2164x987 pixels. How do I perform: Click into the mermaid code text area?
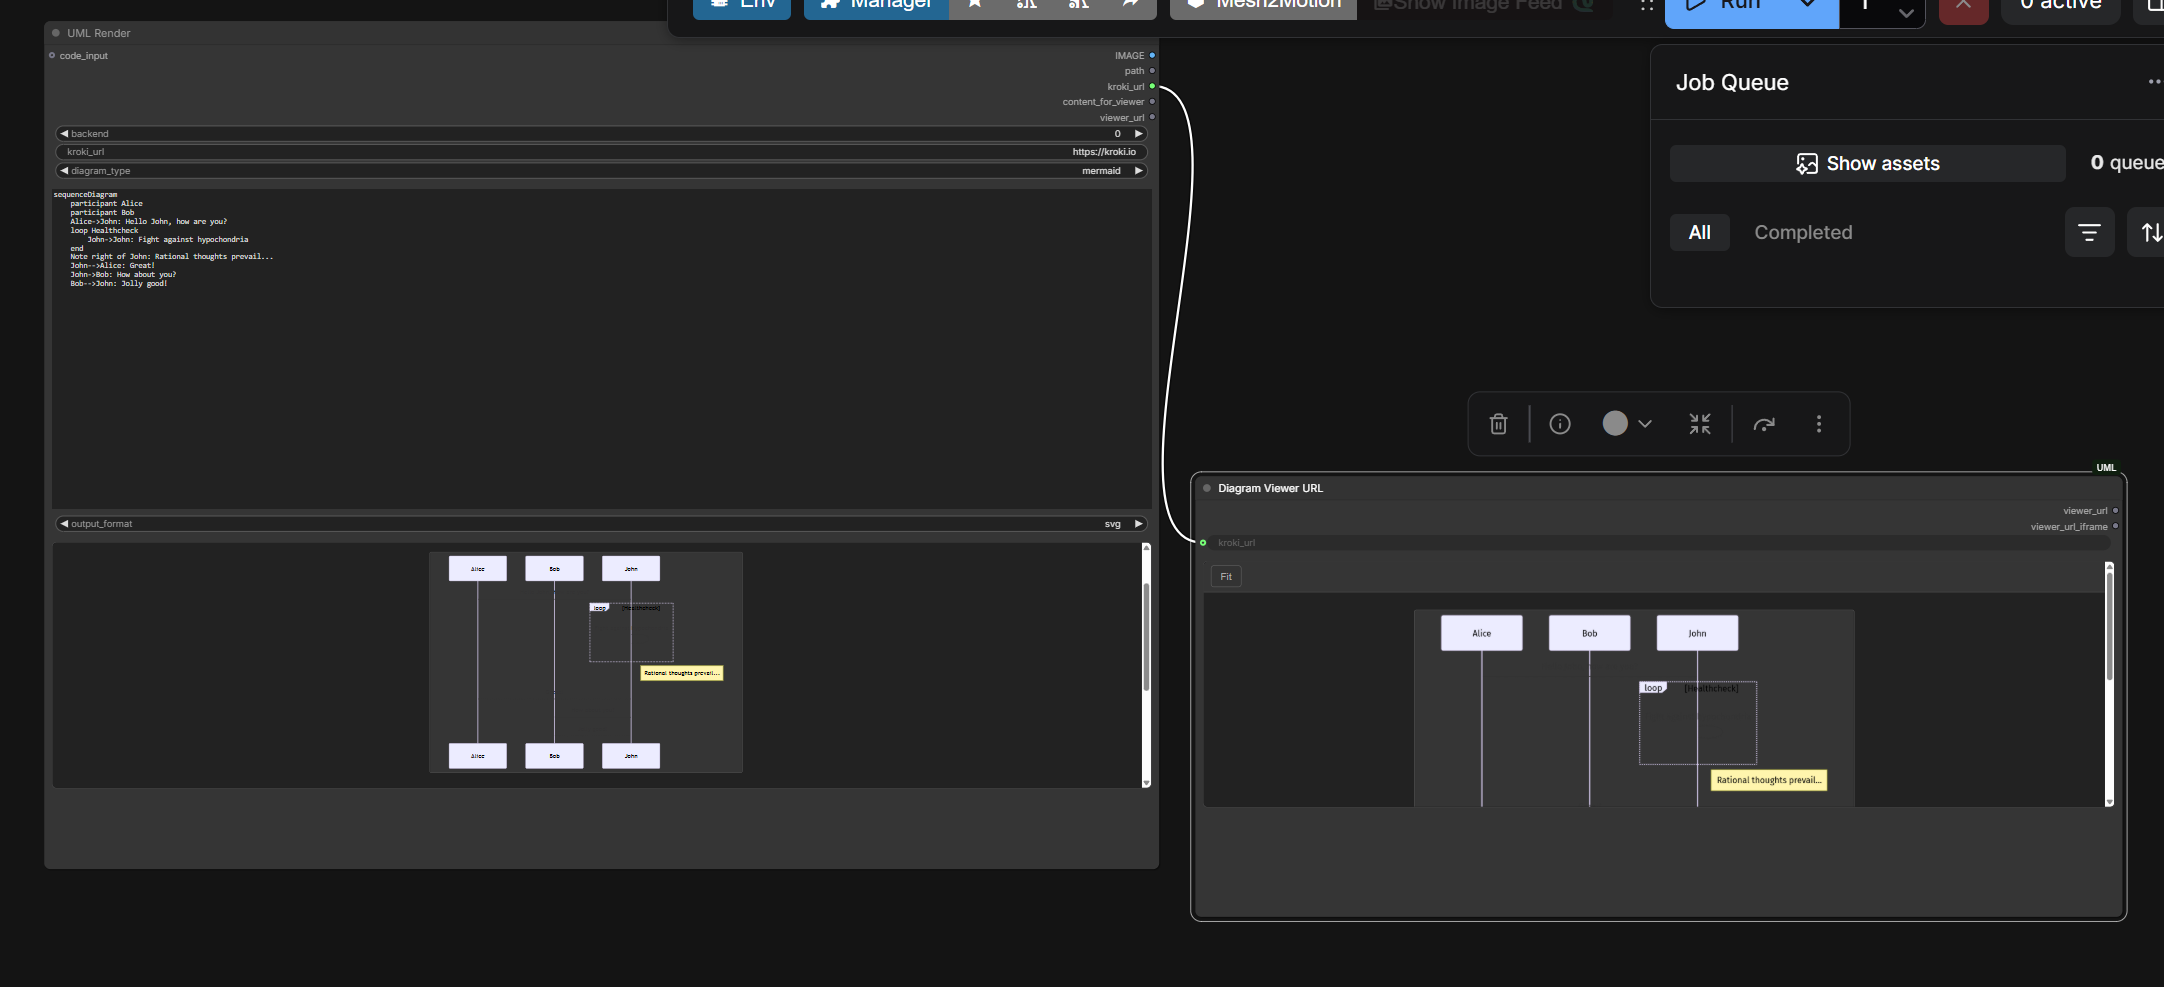coord(601,349)
